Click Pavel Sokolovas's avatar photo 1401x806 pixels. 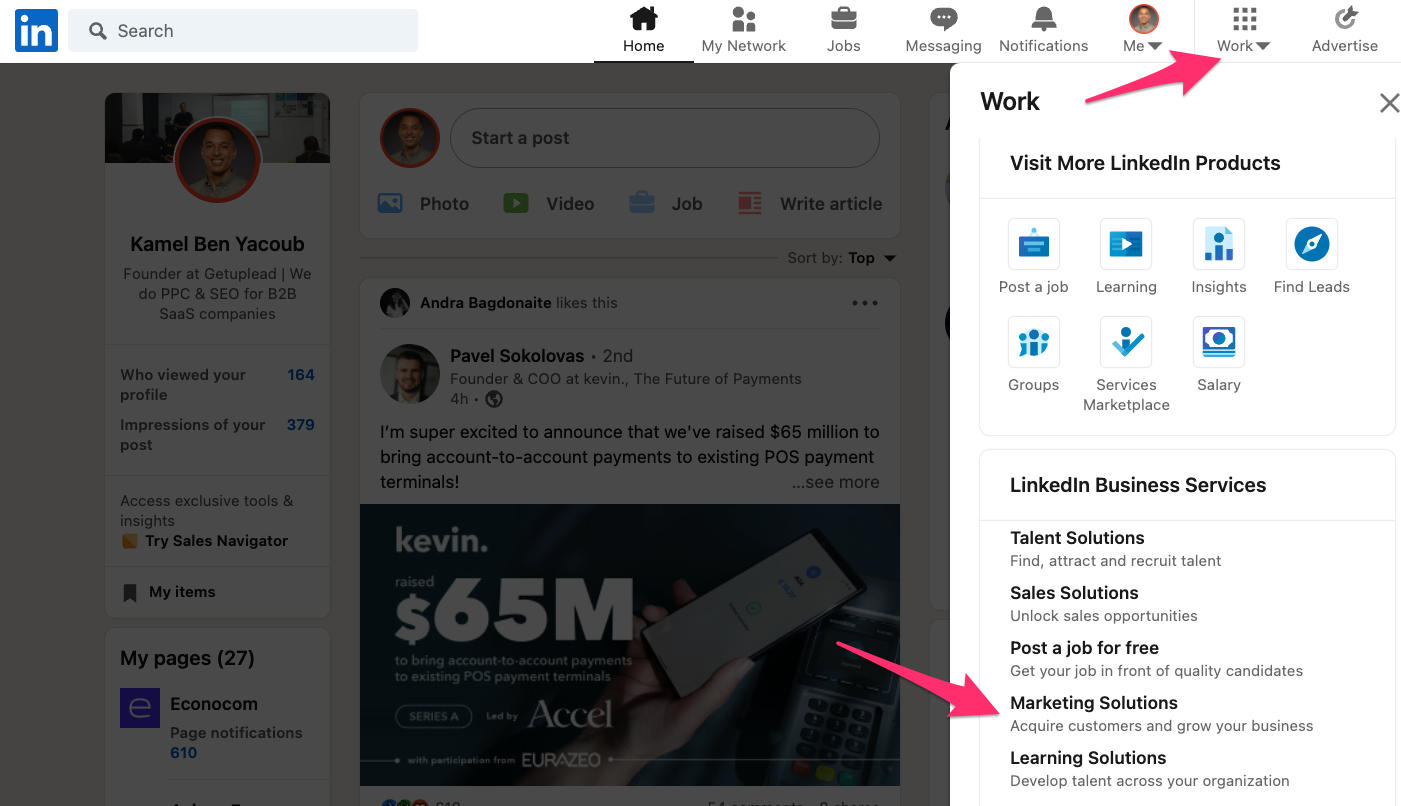tap(410, 374)
